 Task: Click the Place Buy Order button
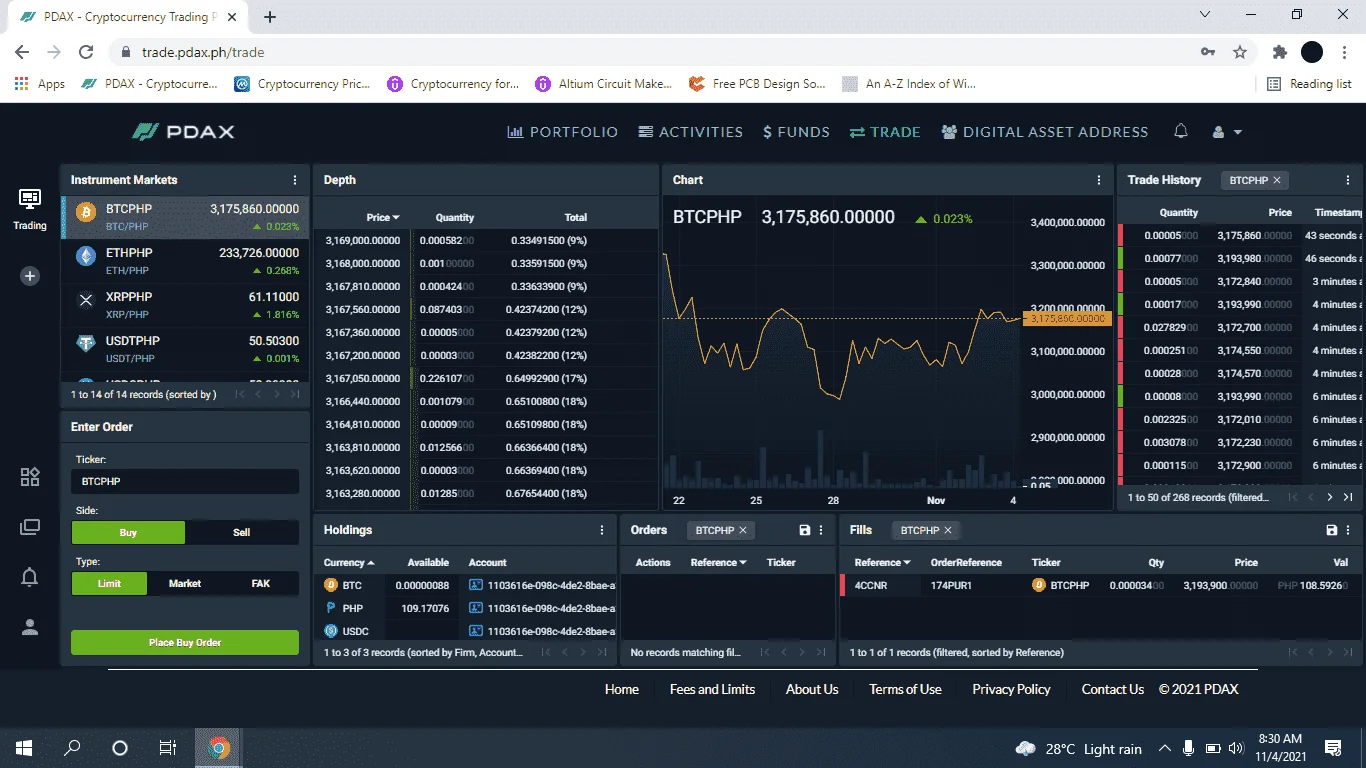tap(185, 642)
